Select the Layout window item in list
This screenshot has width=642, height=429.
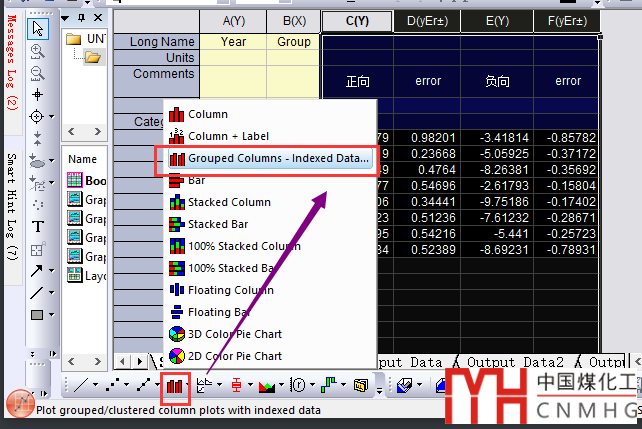[87, 275]
